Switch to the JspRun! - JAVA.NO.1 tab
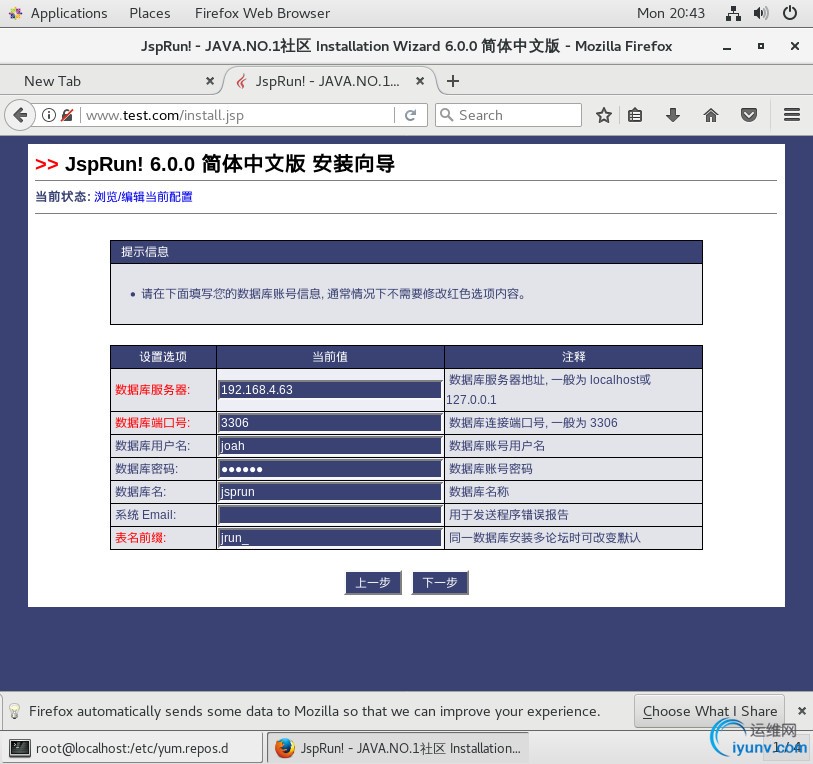This screenshot has height=764, width=813. [x=330, y=81]
